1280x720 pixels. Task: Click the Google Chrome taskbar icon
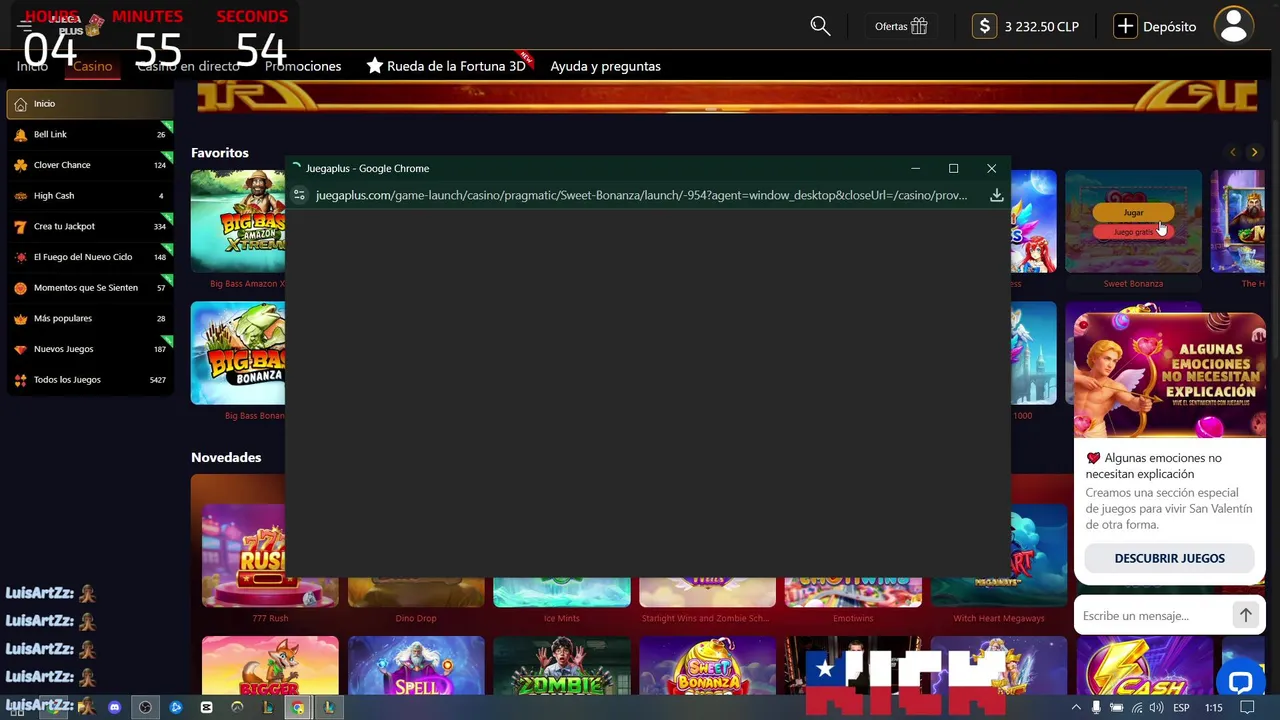tap(297, 707)
